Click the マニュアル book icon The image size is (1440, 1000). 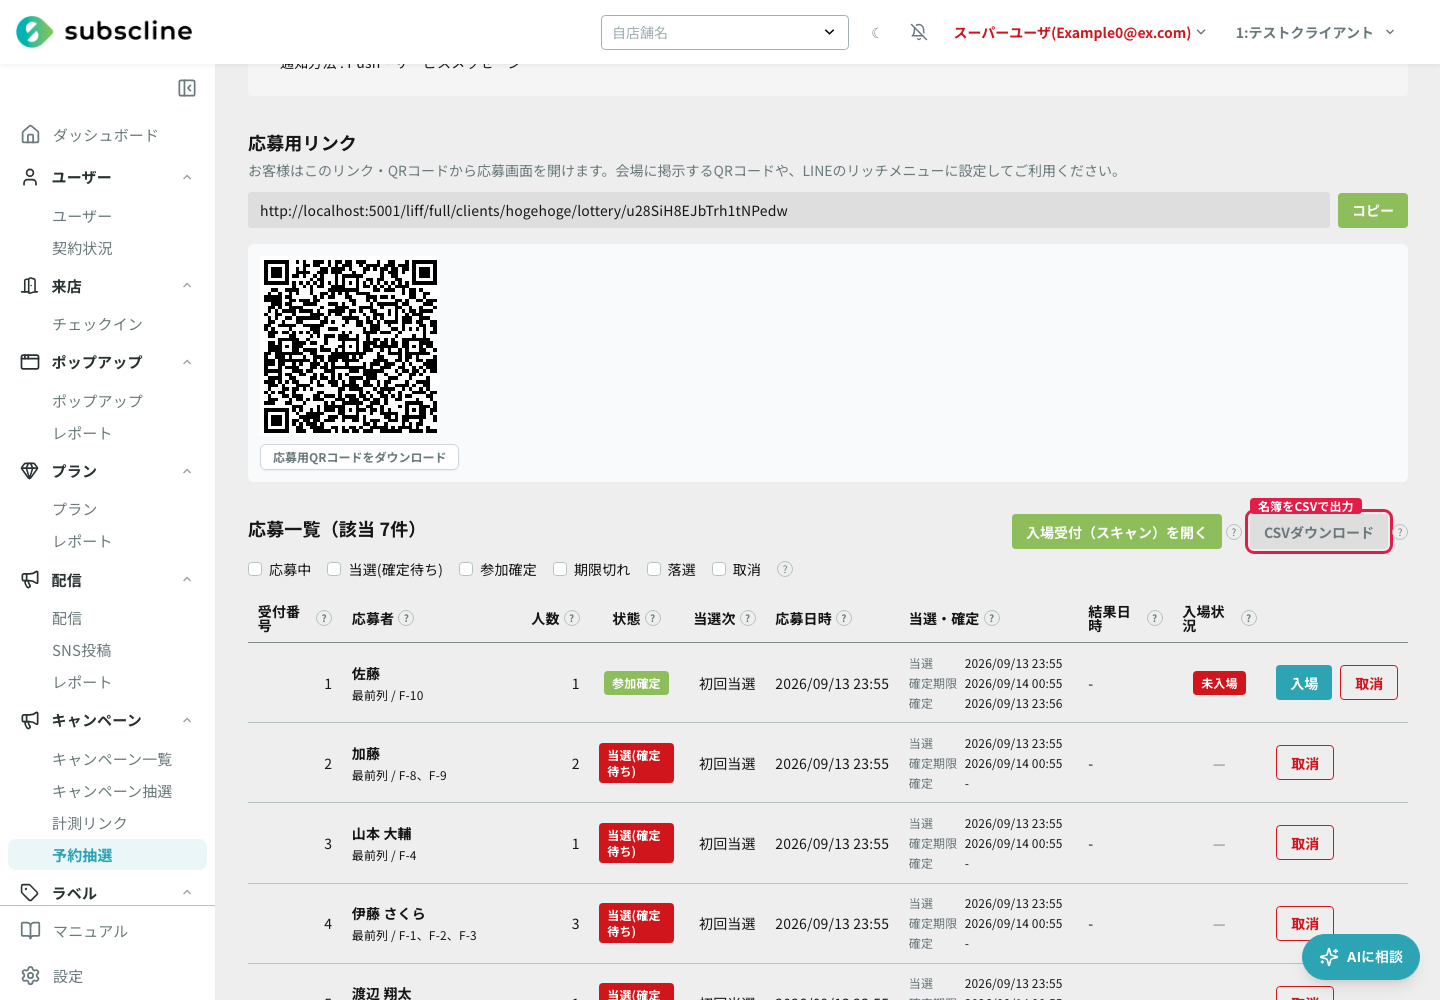[x=31, y=931]
